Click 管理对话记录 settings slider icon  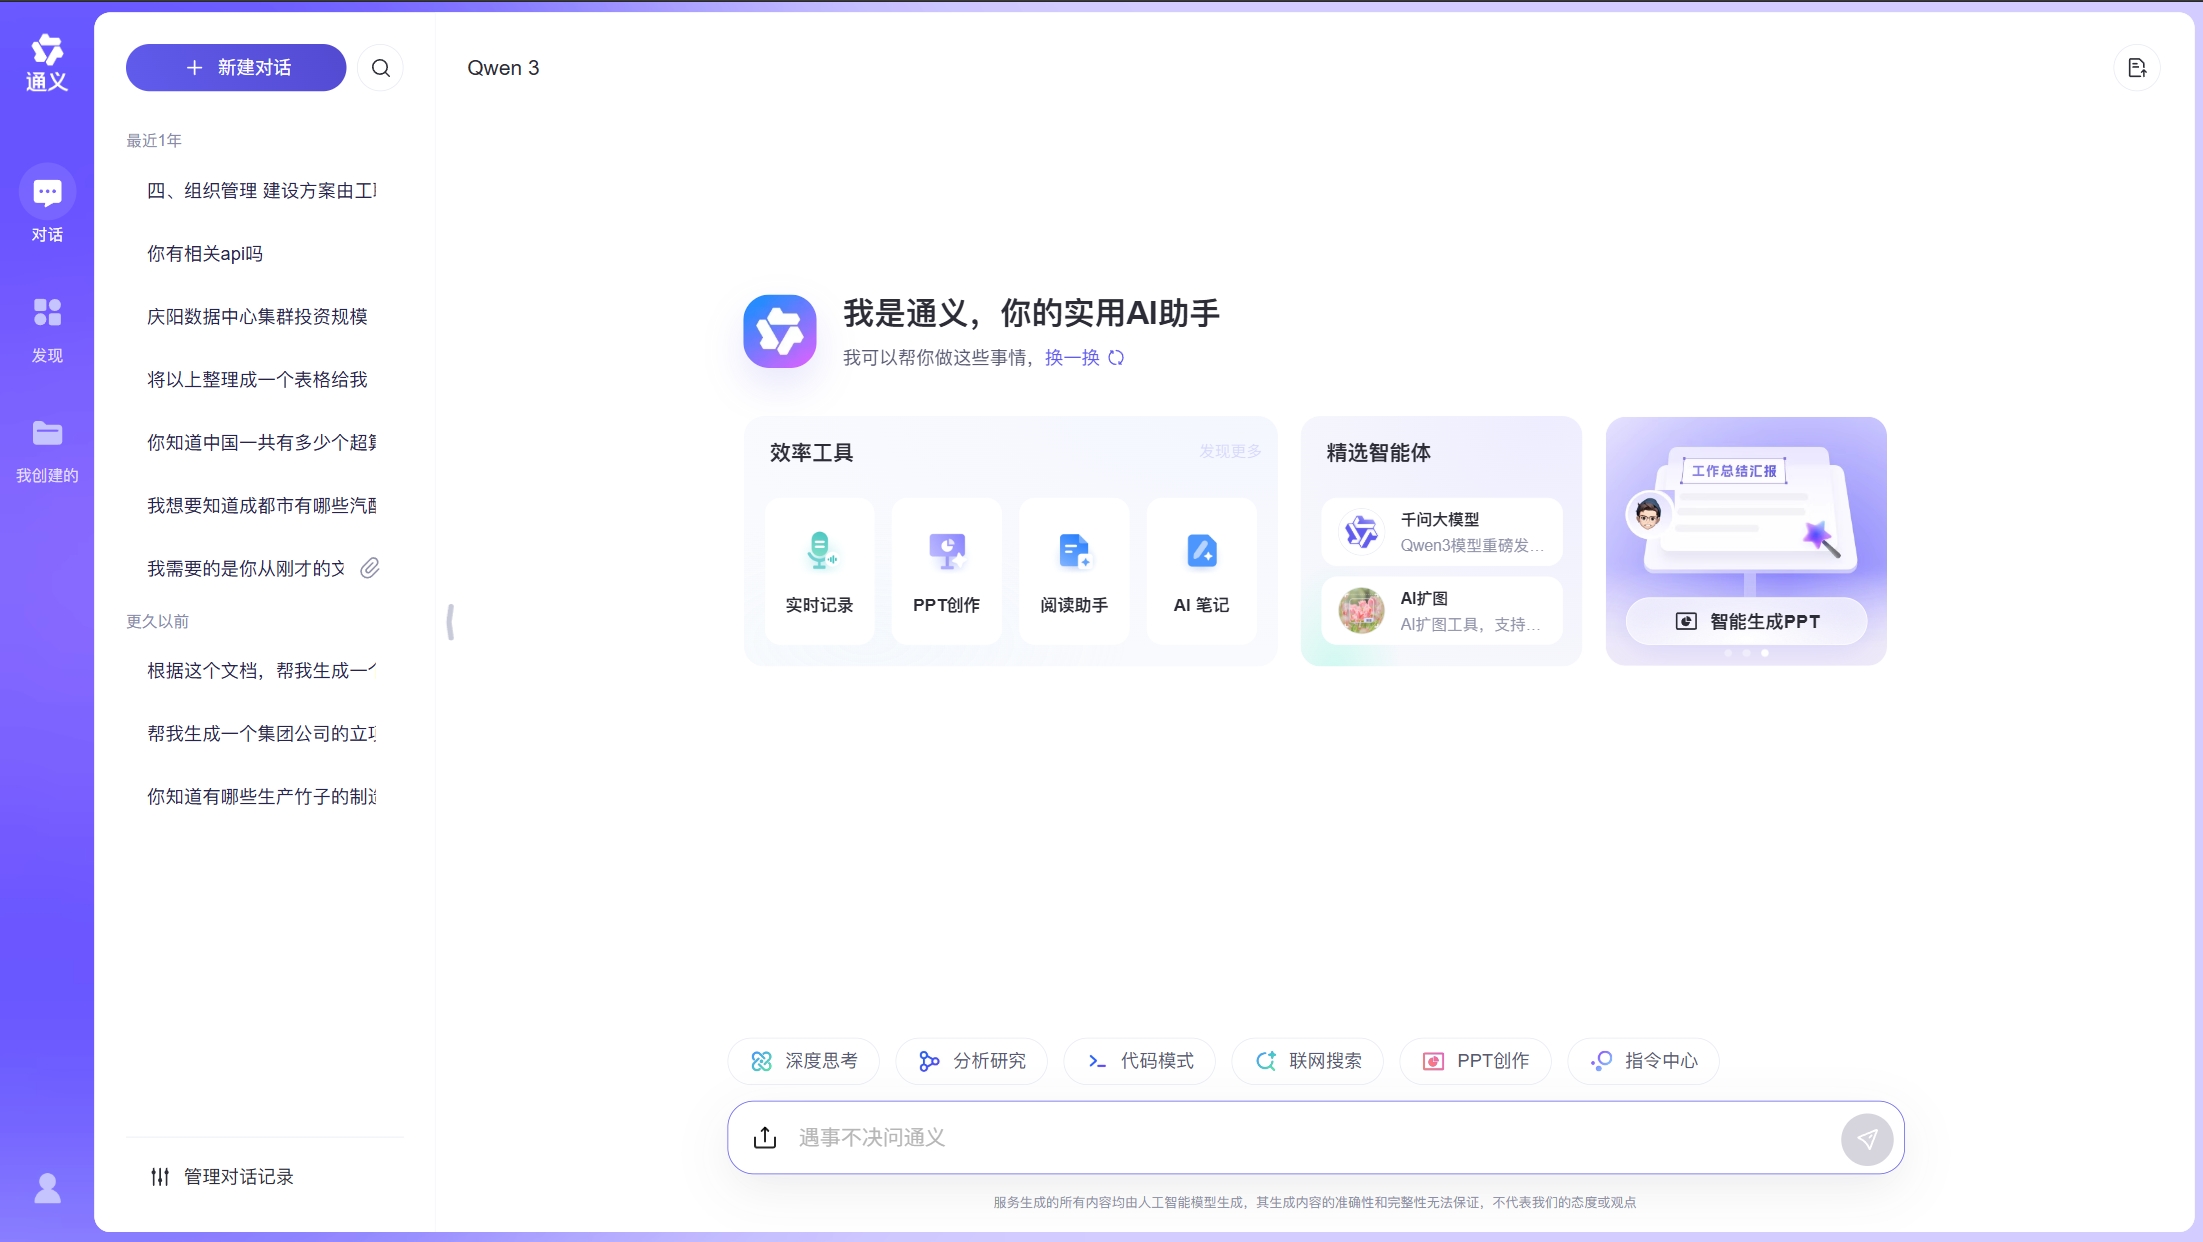(x=160, y=1177)
